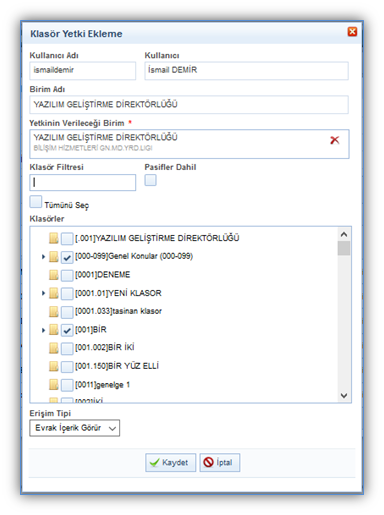Image resolution: width=384 pixels, height=515 pixels.
Task: Click folder icon of [001]BİR
Action: tap(54, 330)
